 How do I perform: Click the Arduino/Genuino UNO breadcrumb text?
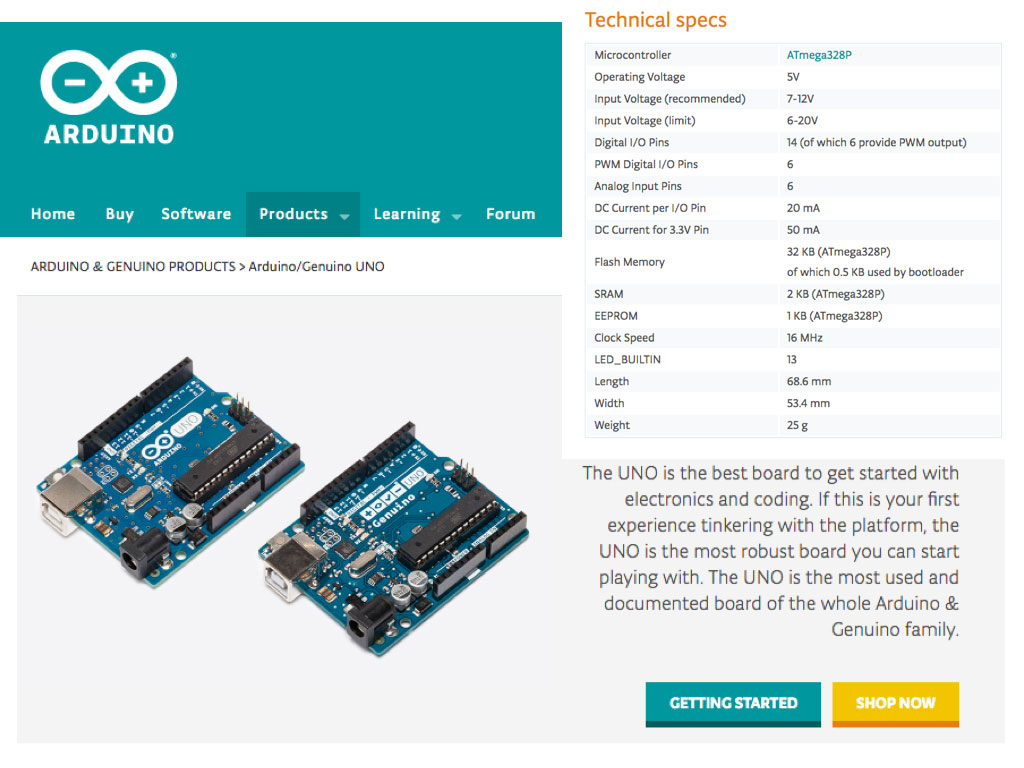tap(316, 266)
